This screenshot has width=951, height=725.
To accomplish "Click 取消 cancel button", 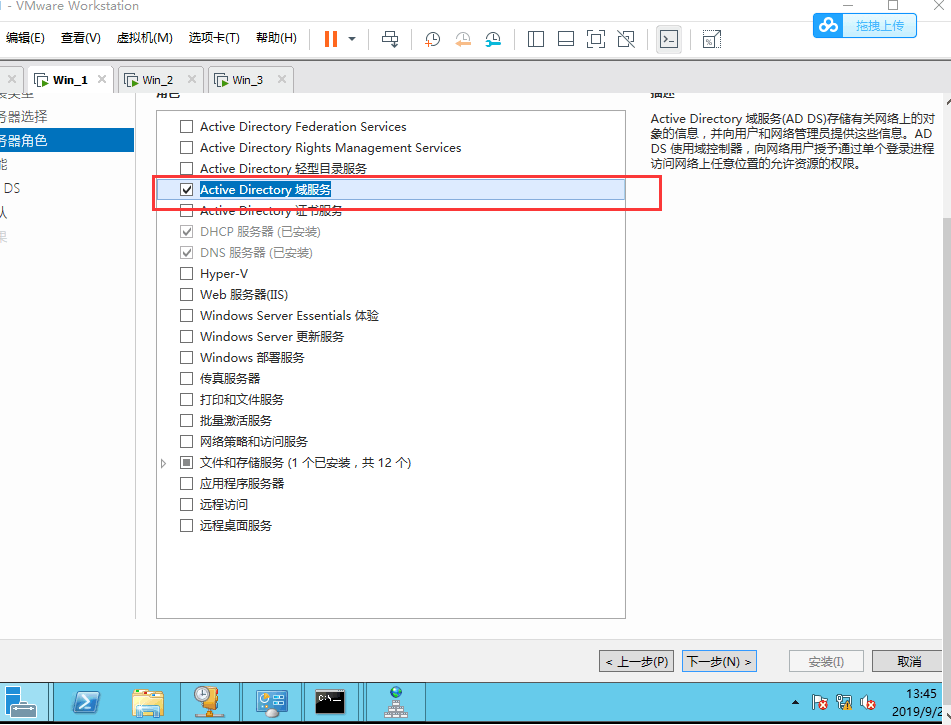I will [908, 661].
